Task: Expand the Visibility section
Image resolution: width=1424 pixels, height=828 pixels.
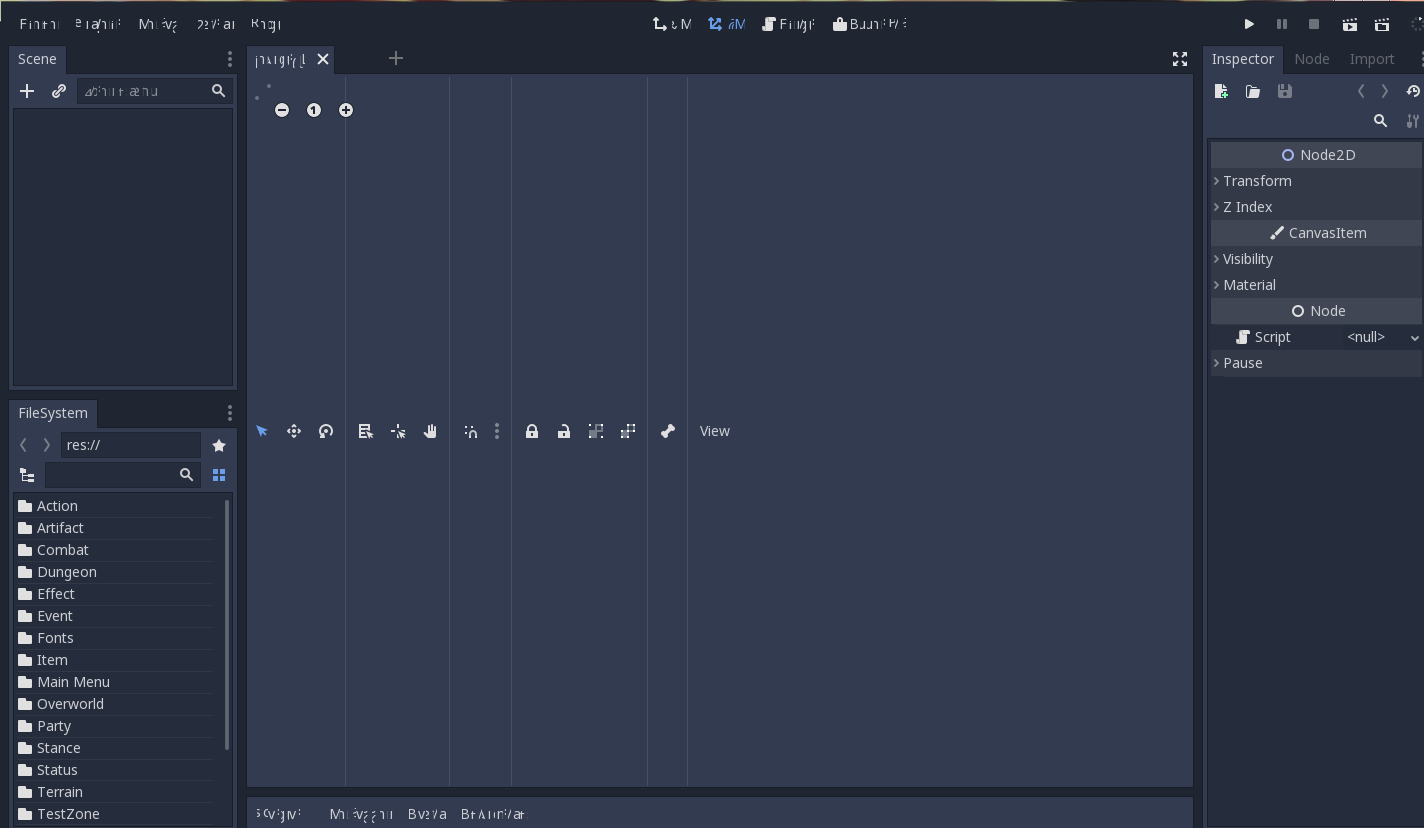Action: 1316,259
